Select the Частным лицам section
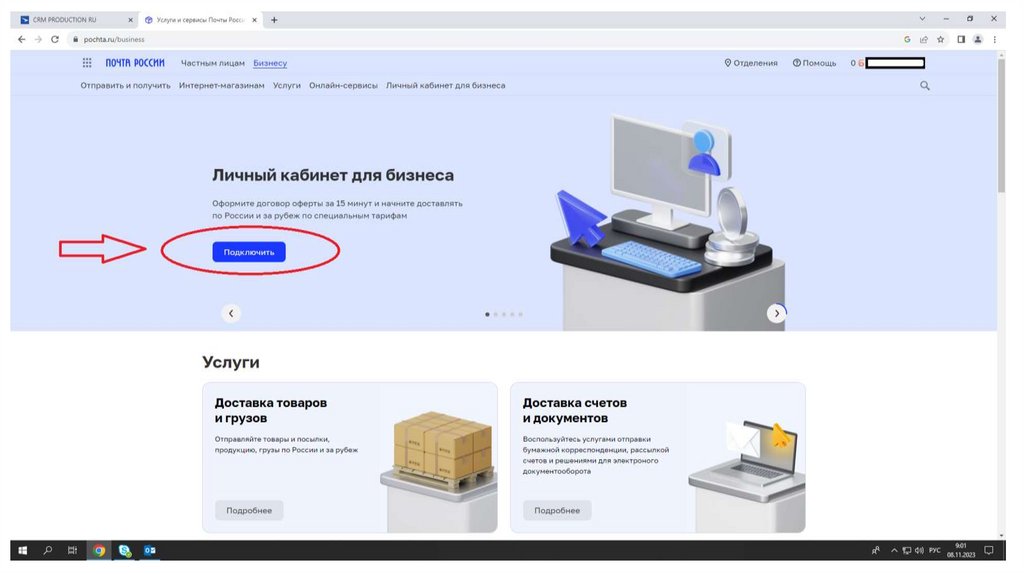The width and height of the screenshot is (1024, 574). (212, 63)
